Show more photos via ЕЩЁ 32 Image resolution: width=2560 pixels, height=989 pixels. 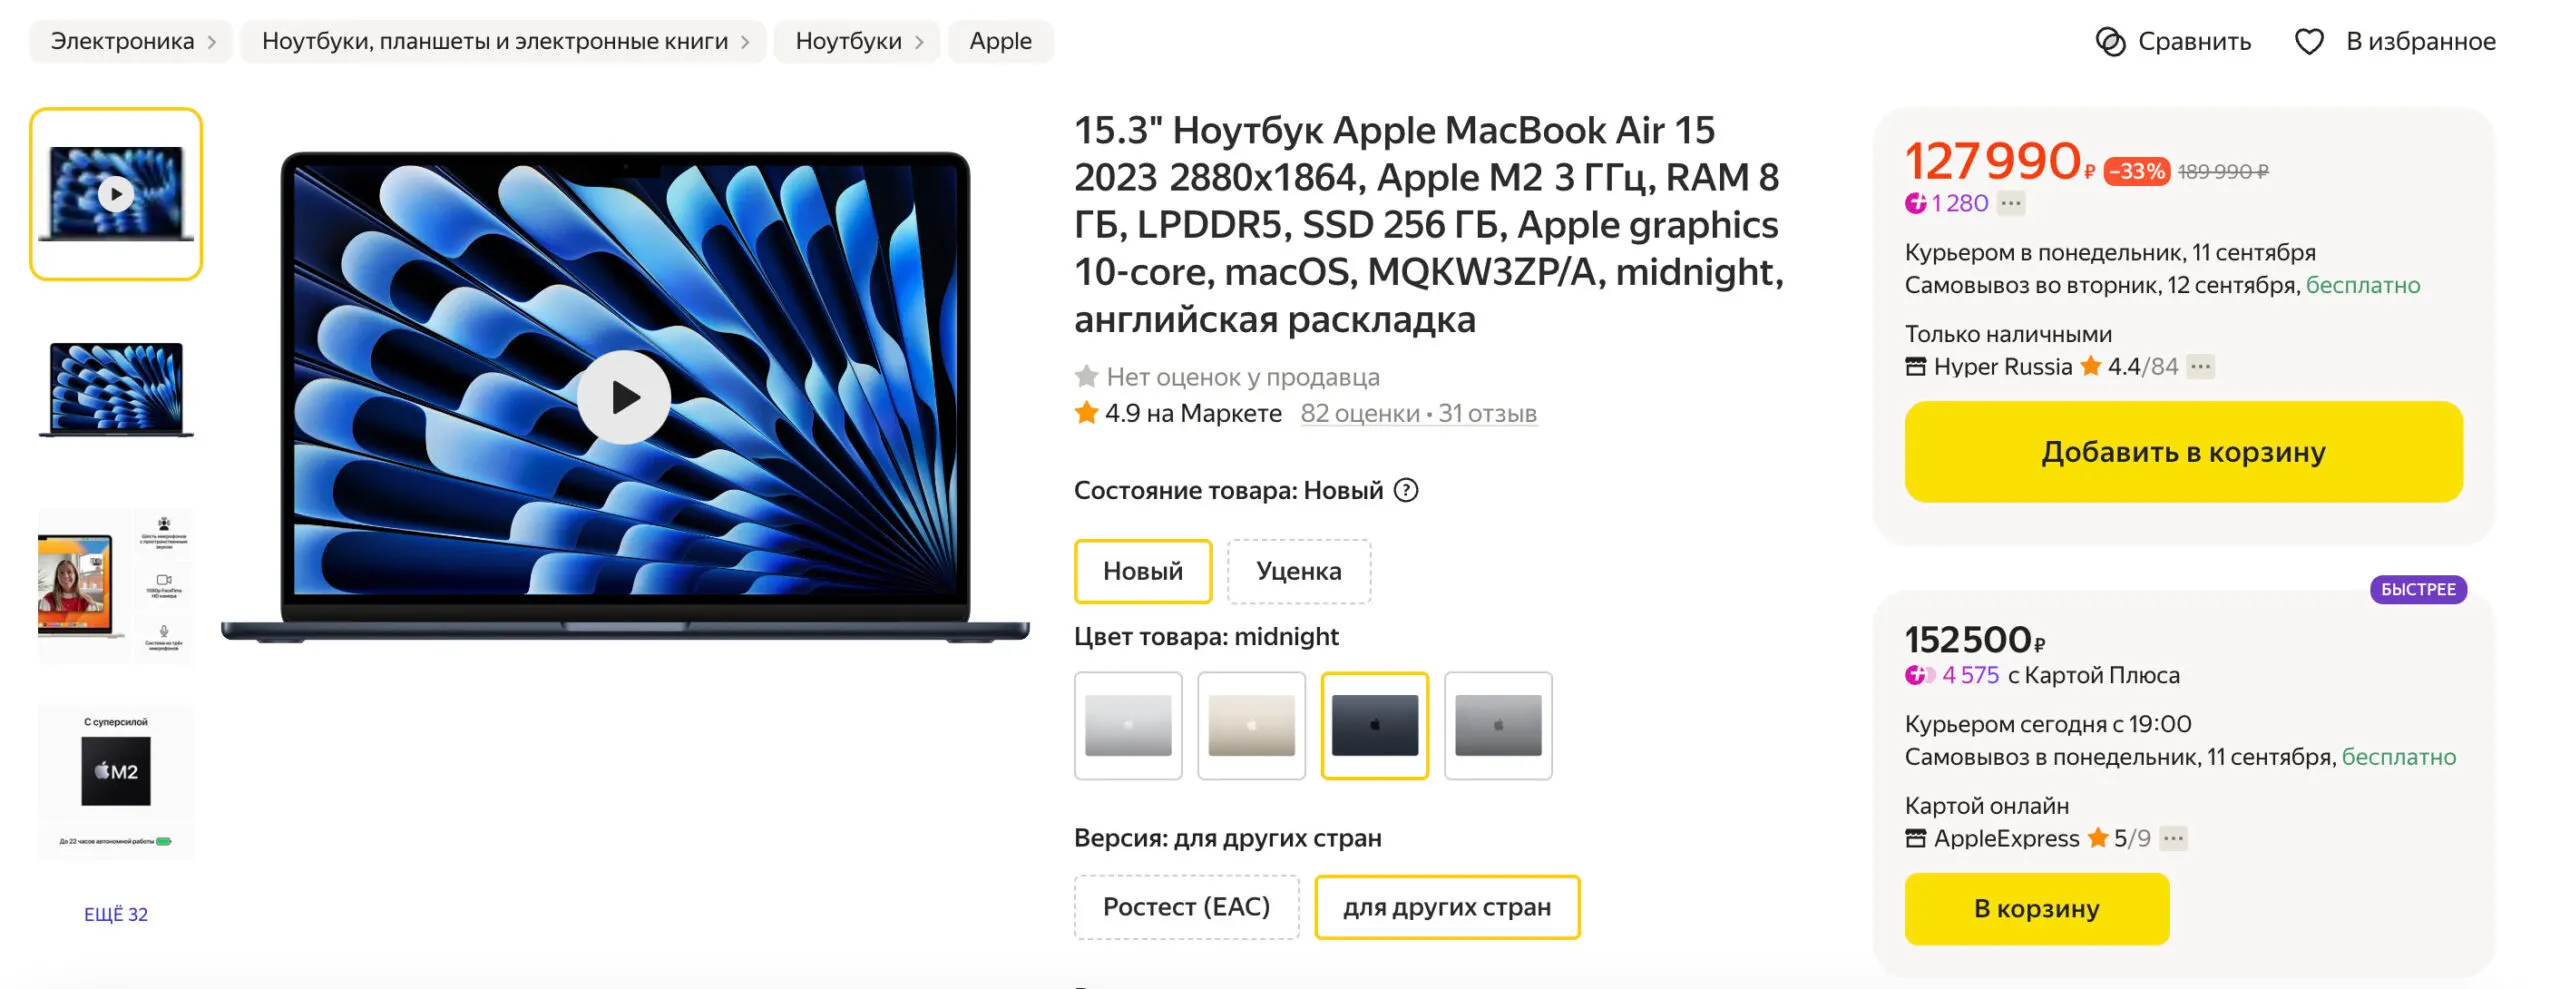pos(116,914)
